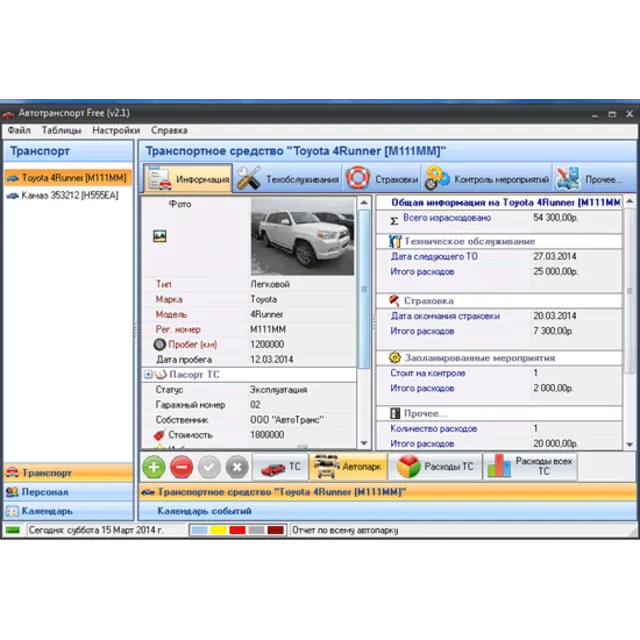
Task: Open the Прочее... tab
Action: tap(589, 178)
